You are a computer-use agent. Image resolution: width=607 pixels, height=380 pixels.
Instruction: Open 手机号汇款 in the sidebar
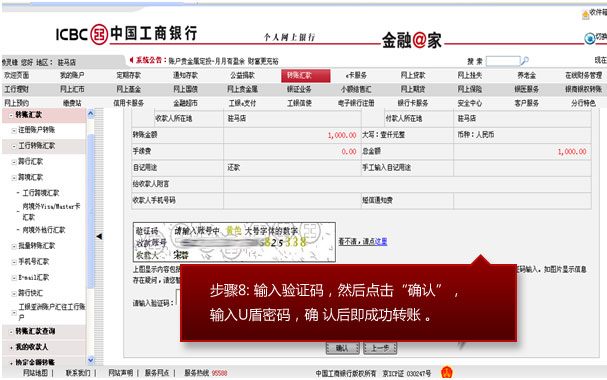click(33, 262)
